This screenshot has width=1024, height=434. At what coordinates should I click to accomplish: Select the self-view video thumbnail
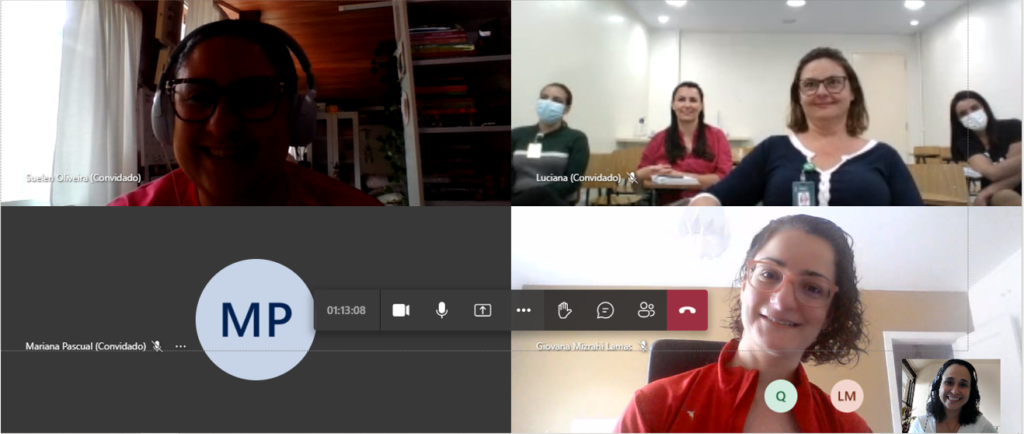[950, 395]
